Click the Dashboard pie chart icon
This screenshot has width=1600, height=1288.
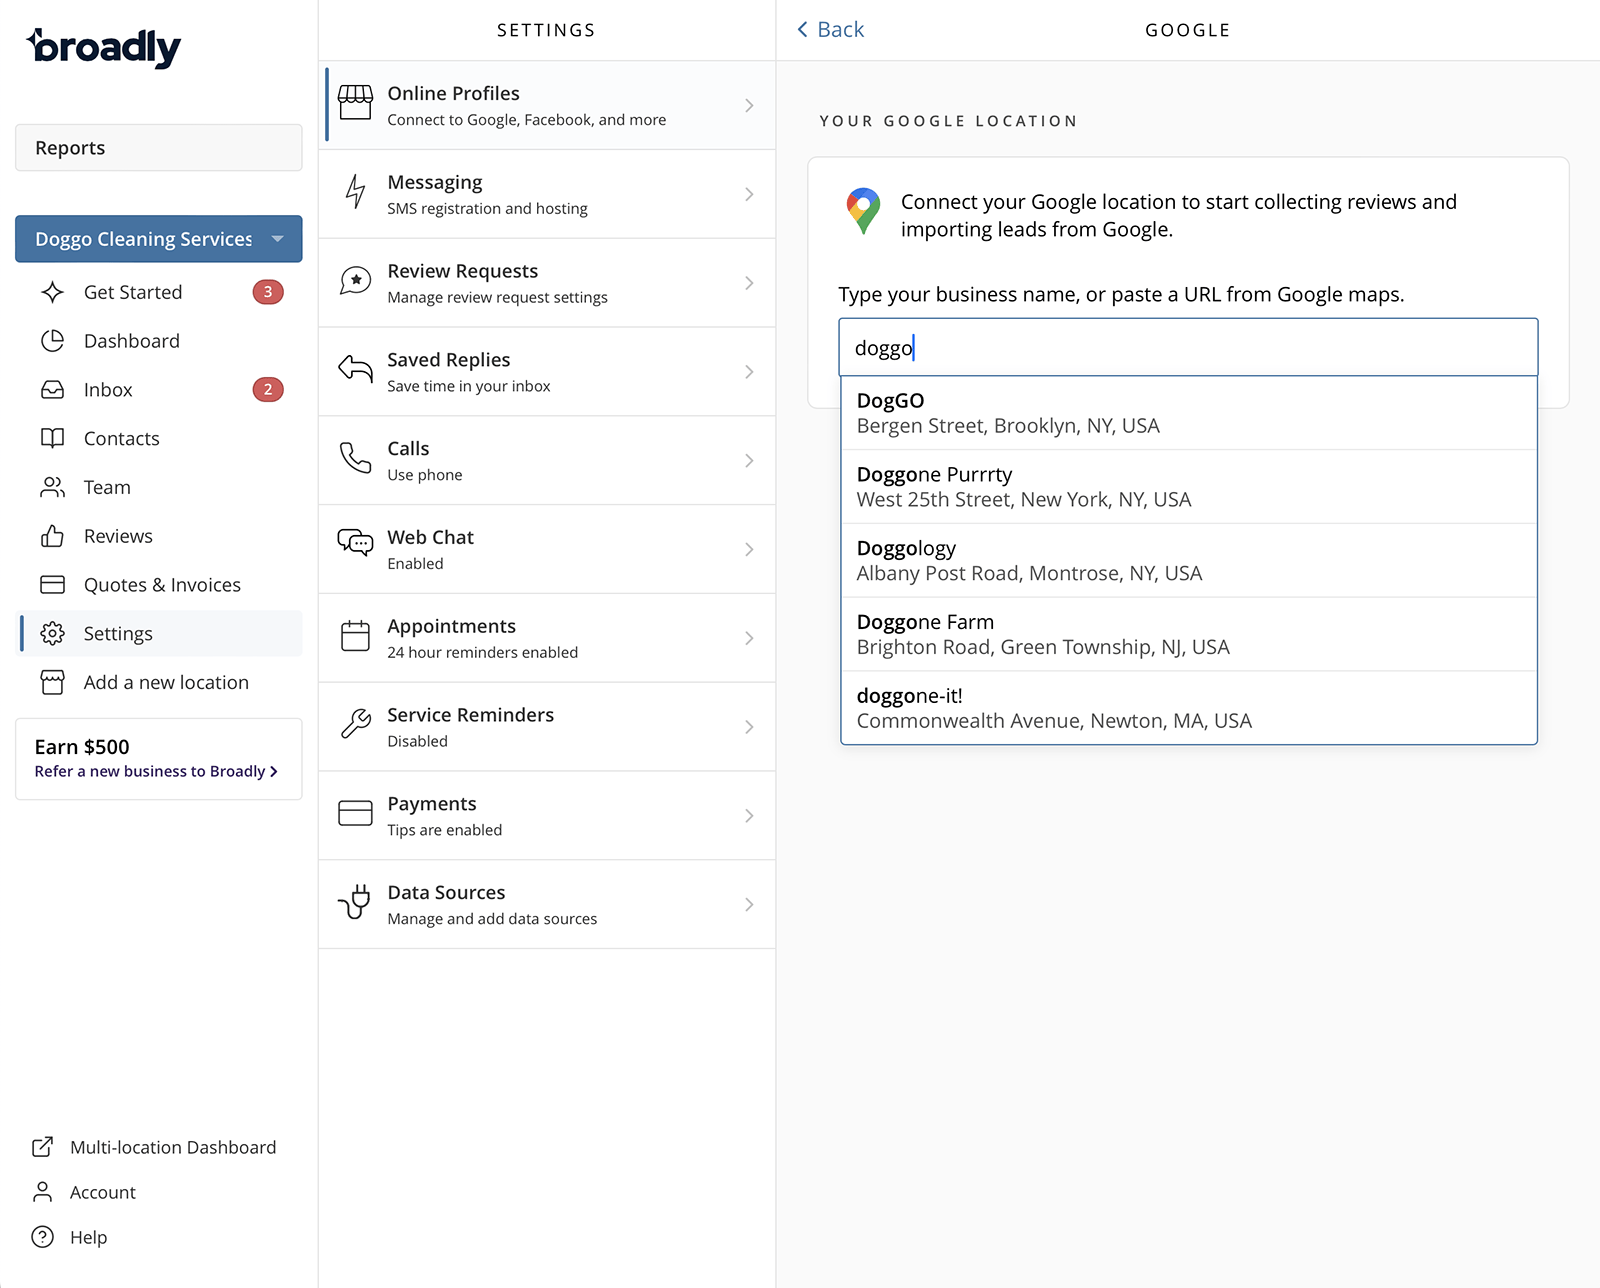tap(53, 341)
